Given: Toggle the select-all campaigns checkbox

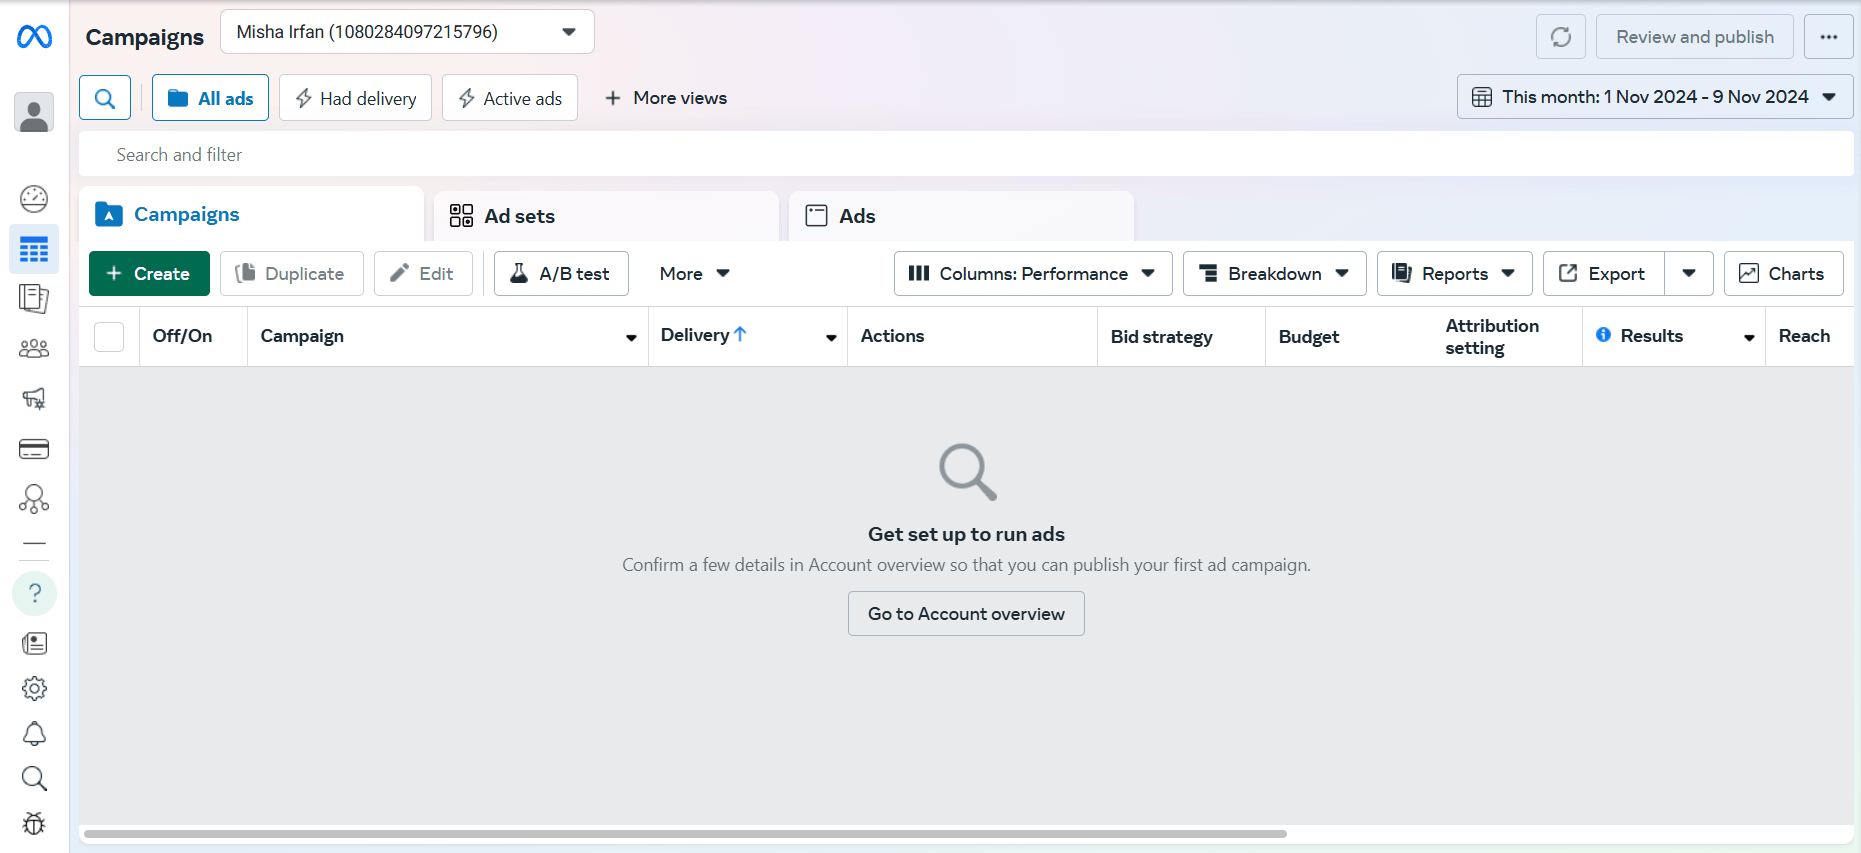Looking at the screenshot, I should point(109,337).
